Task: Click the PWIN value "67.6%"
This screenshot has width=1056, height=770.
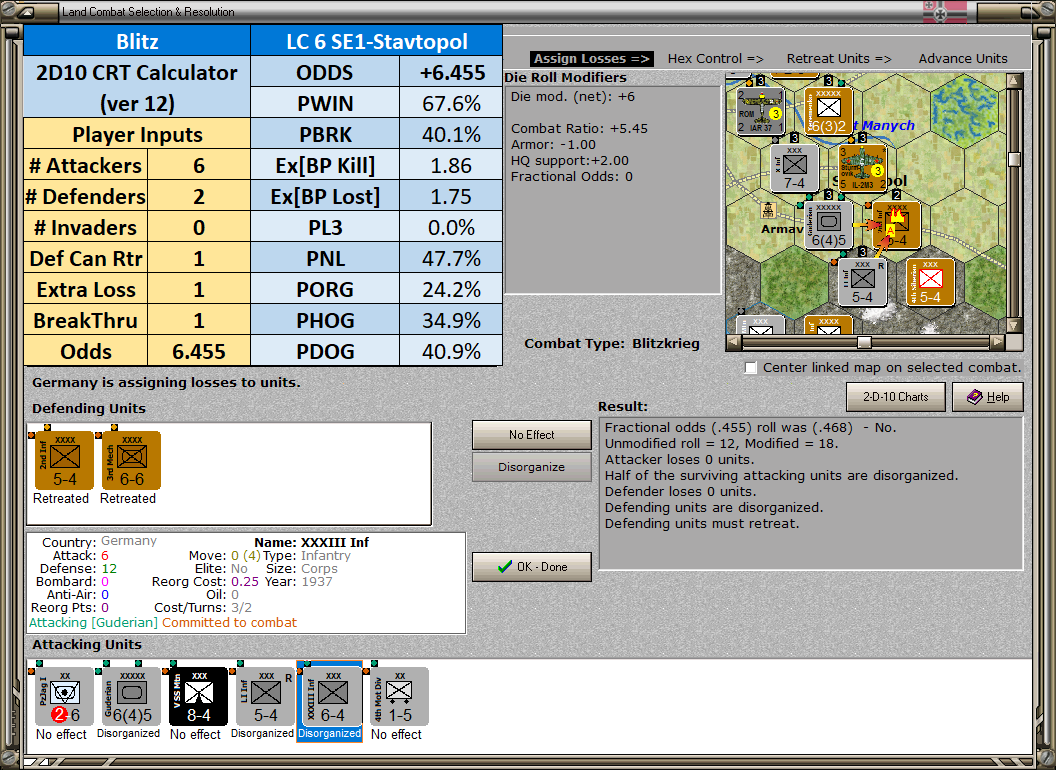Action: click(451, 104)
